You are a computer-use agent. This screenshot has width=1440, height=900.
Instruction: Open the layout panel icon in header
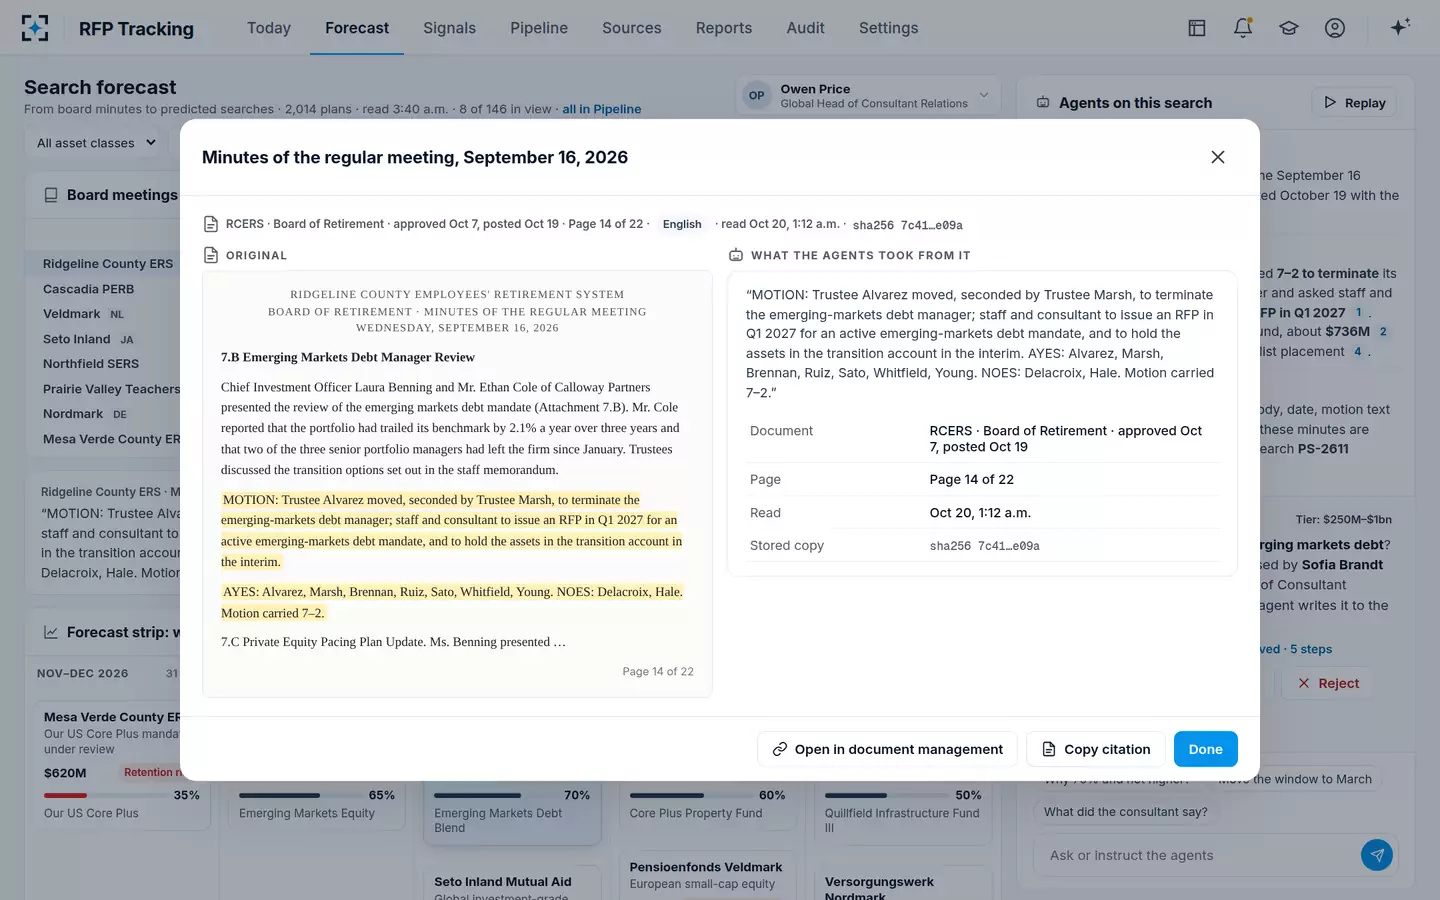(1197, 28)
